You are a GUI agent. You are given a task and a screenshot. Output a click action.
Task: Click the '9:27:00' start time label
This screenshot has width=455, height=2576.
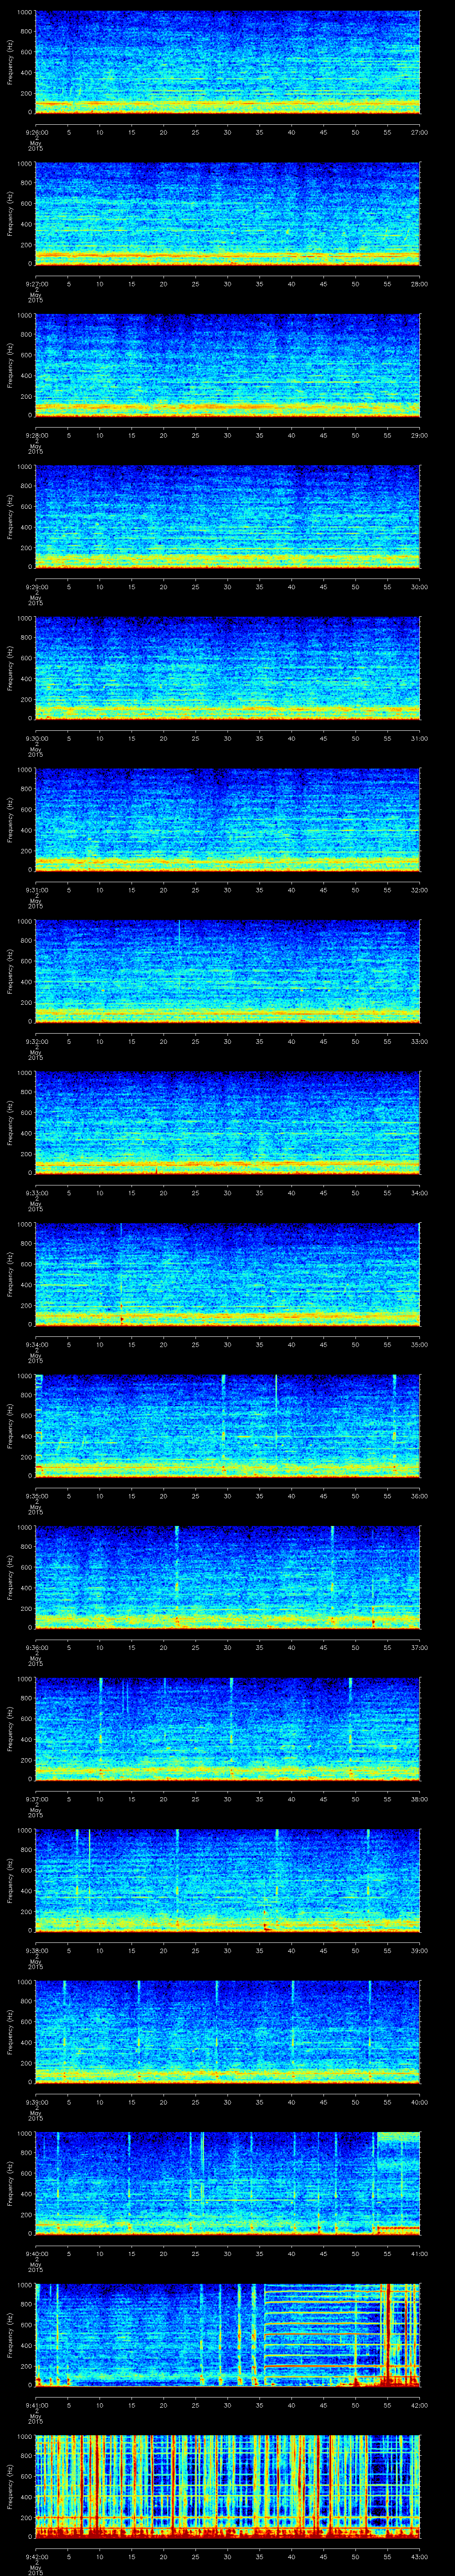(37, 284)
